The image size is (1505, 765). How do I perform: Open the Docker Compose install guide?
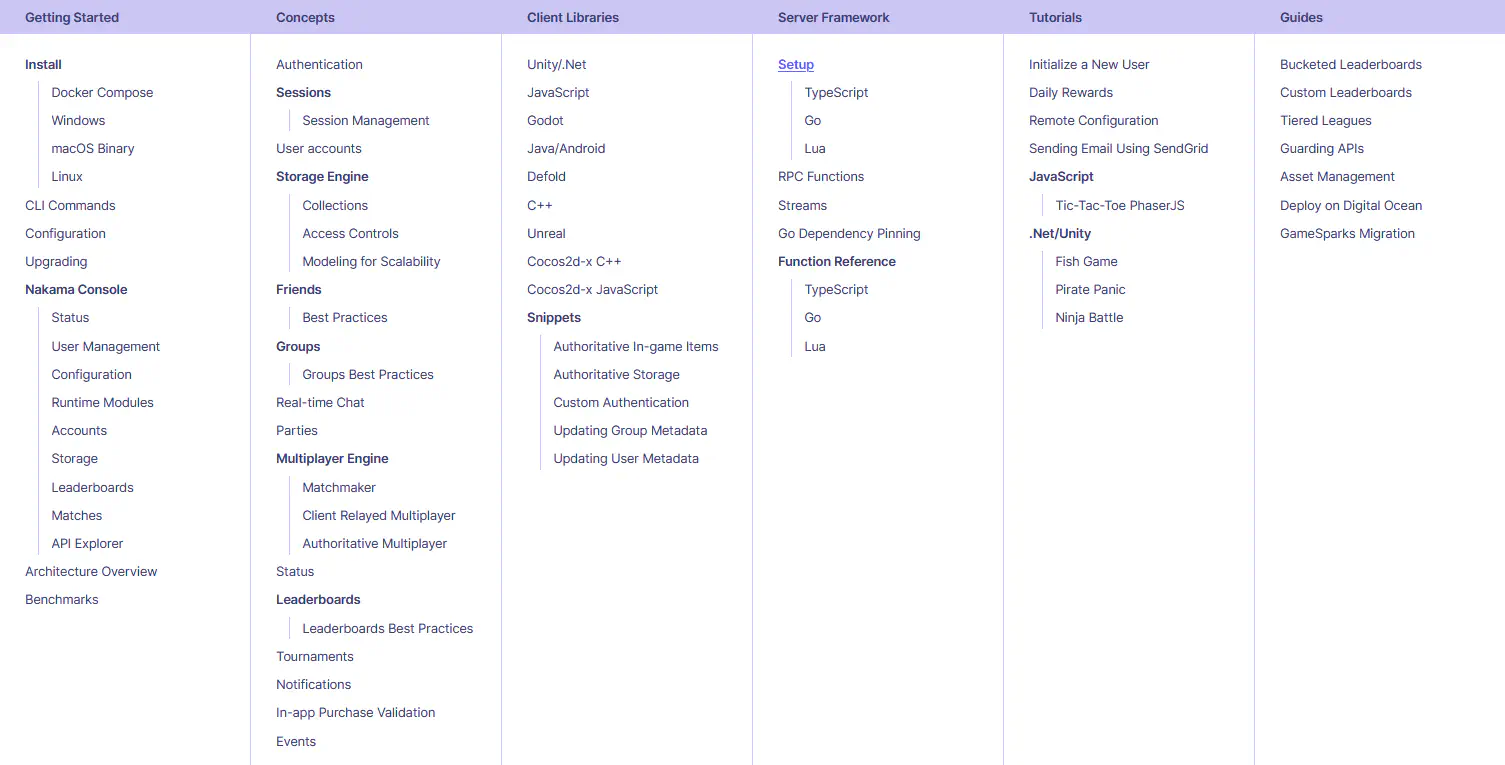[102, 92]
